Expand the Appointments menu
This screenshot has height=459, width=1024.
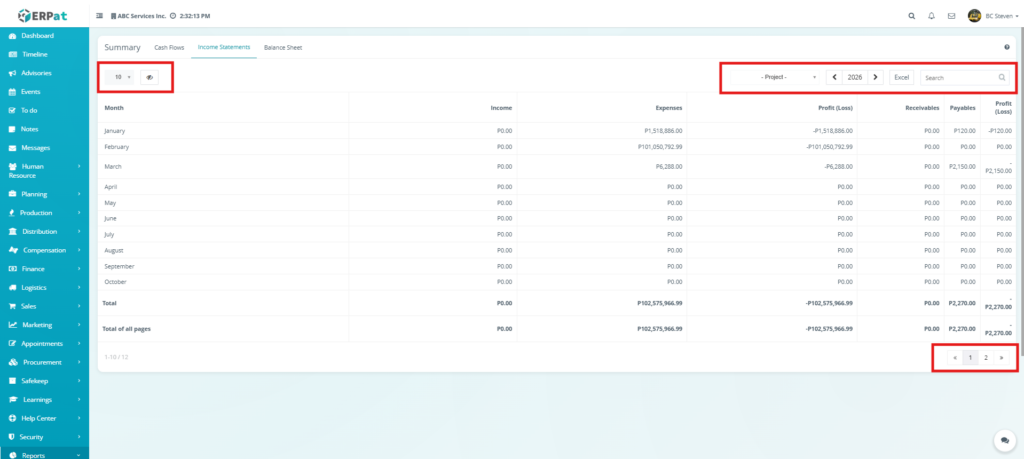click(x=44, y=343)
